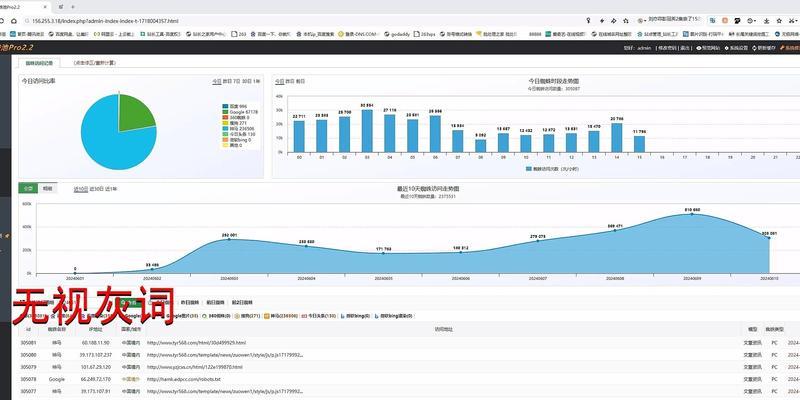800x400 pixels.
Task: Open a new browser tab with plus
Action: click(72, 7)
